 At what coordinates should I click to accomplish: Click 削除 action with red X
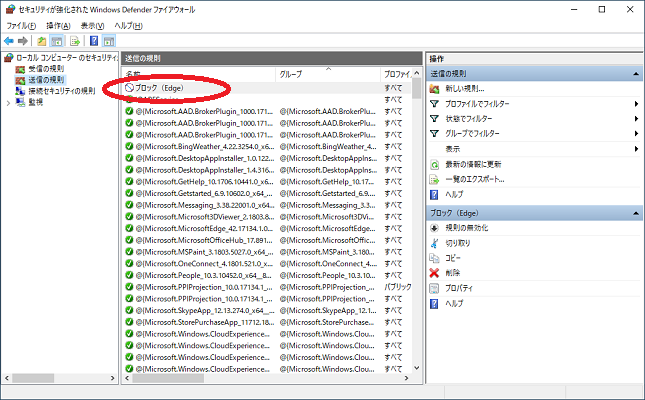pos(452,272)
